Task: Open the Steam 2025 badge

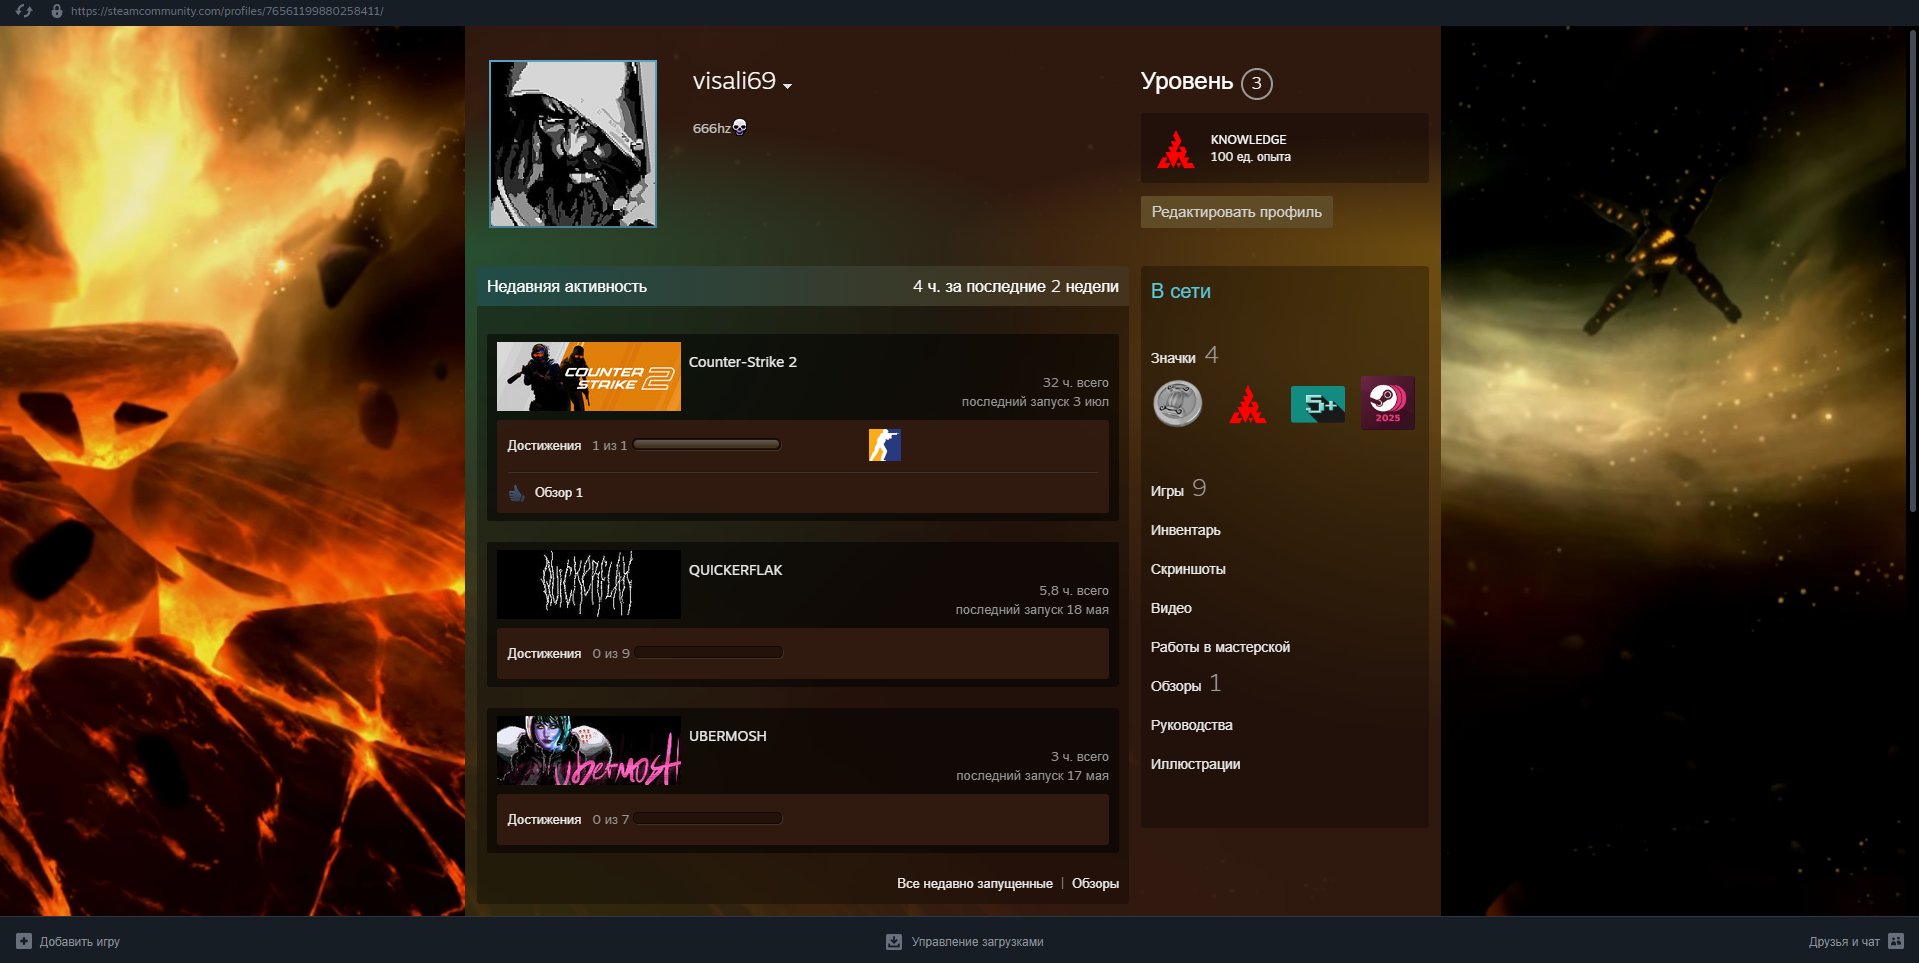Action: click(x=1387, y=403)
